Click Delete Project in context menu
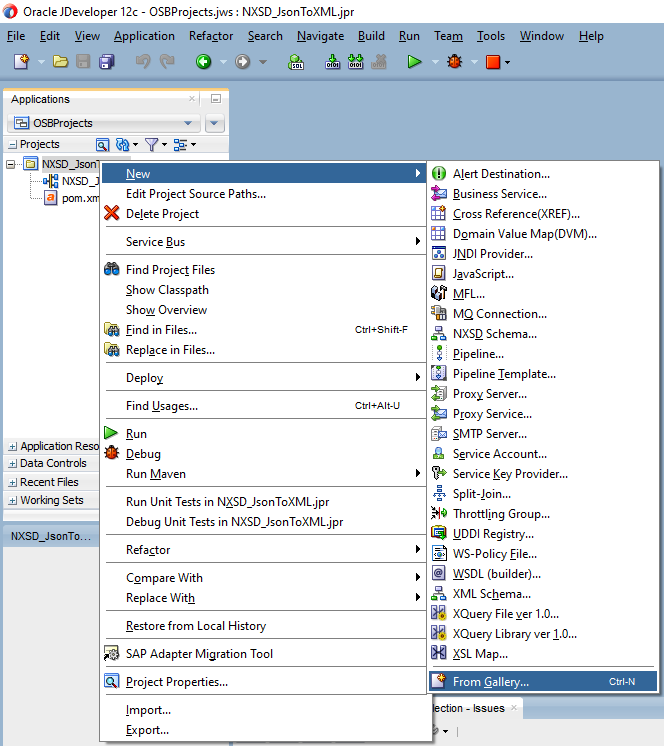This screenshot has height=746, width=664. (x=264, y=214)
